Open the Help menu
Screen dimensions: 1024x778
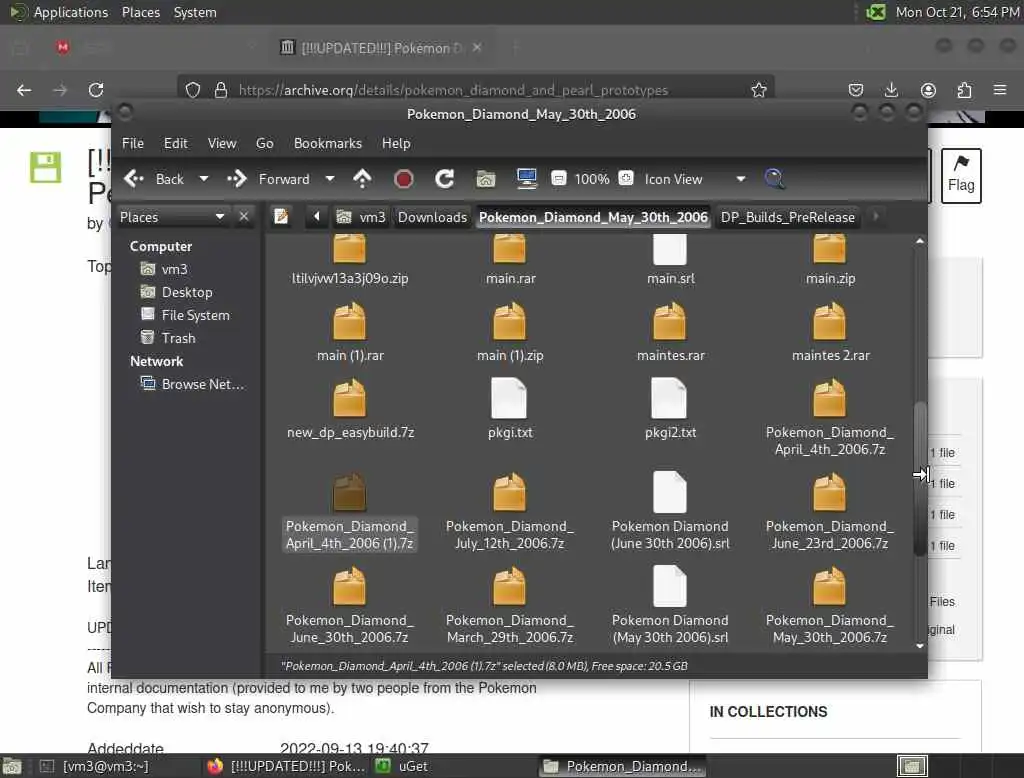396,143
